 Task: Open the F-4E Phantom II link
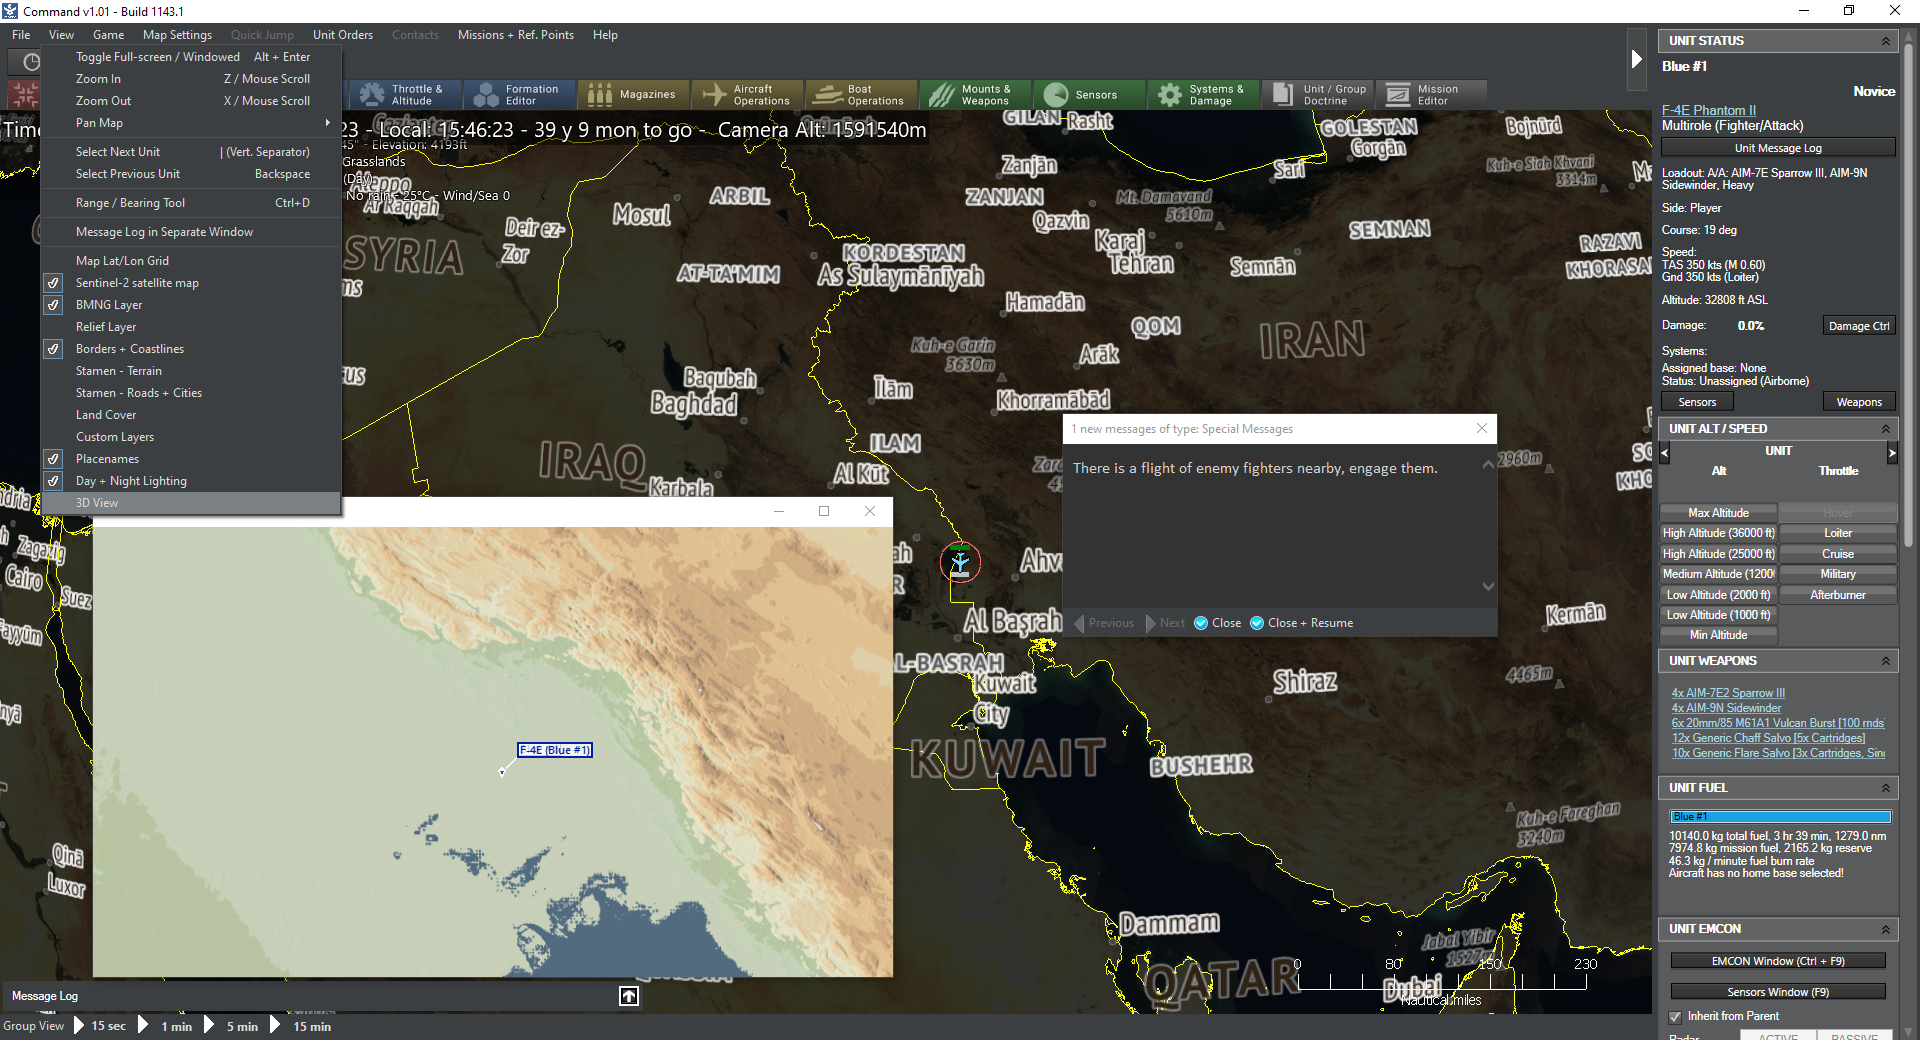[x=1709, y=110]
